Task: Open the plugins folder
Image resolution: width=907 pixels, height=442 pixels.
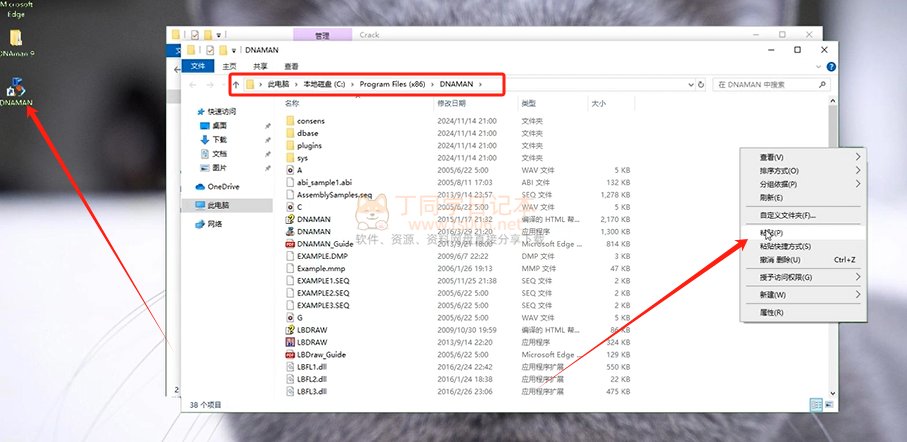Action: pyautogui.click(x=304, y=145)
